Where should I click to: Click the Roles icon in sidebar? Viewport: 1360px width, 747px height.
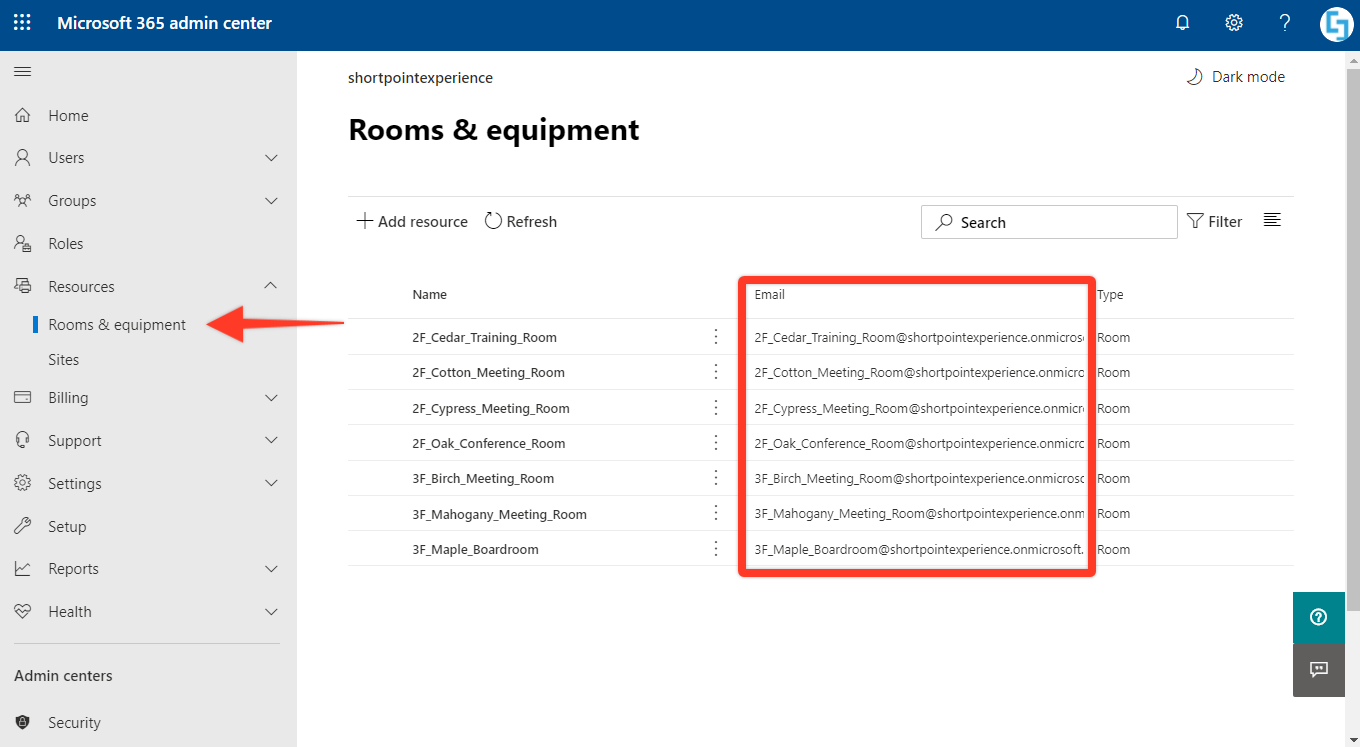coord(23,243)
